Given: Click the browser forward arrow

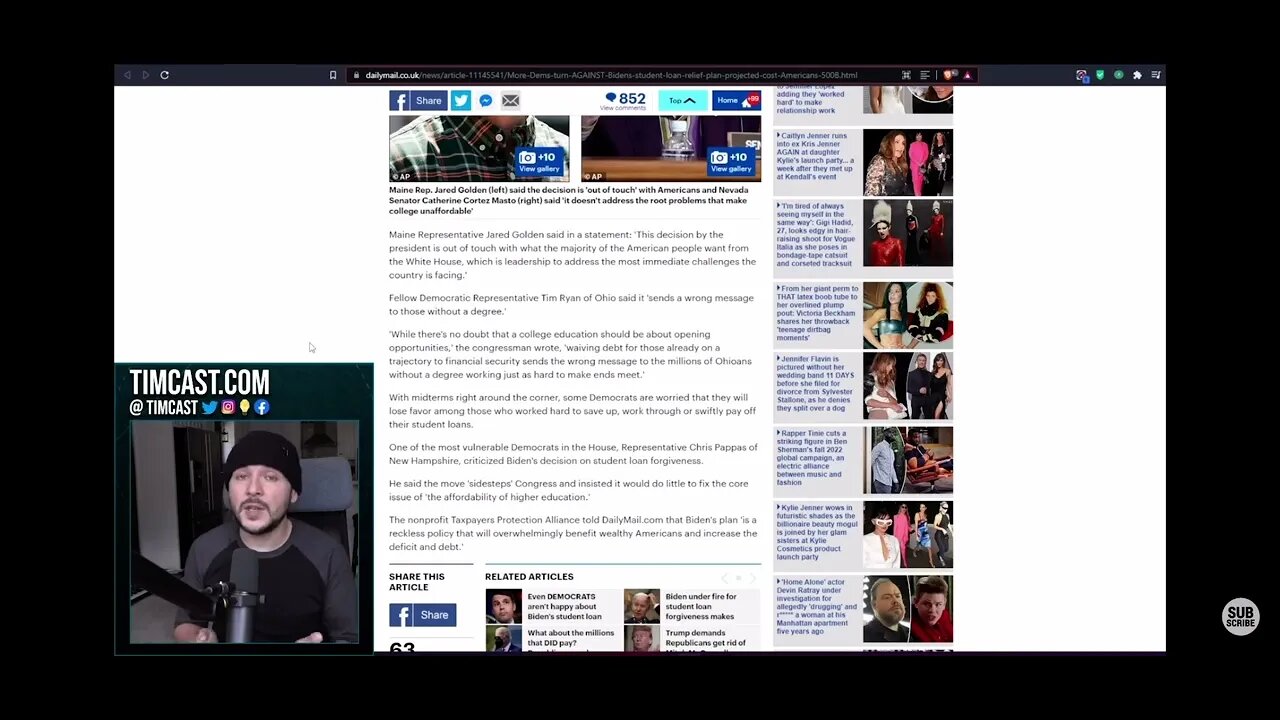Looking at the screenshot, I should click(146, 75).
